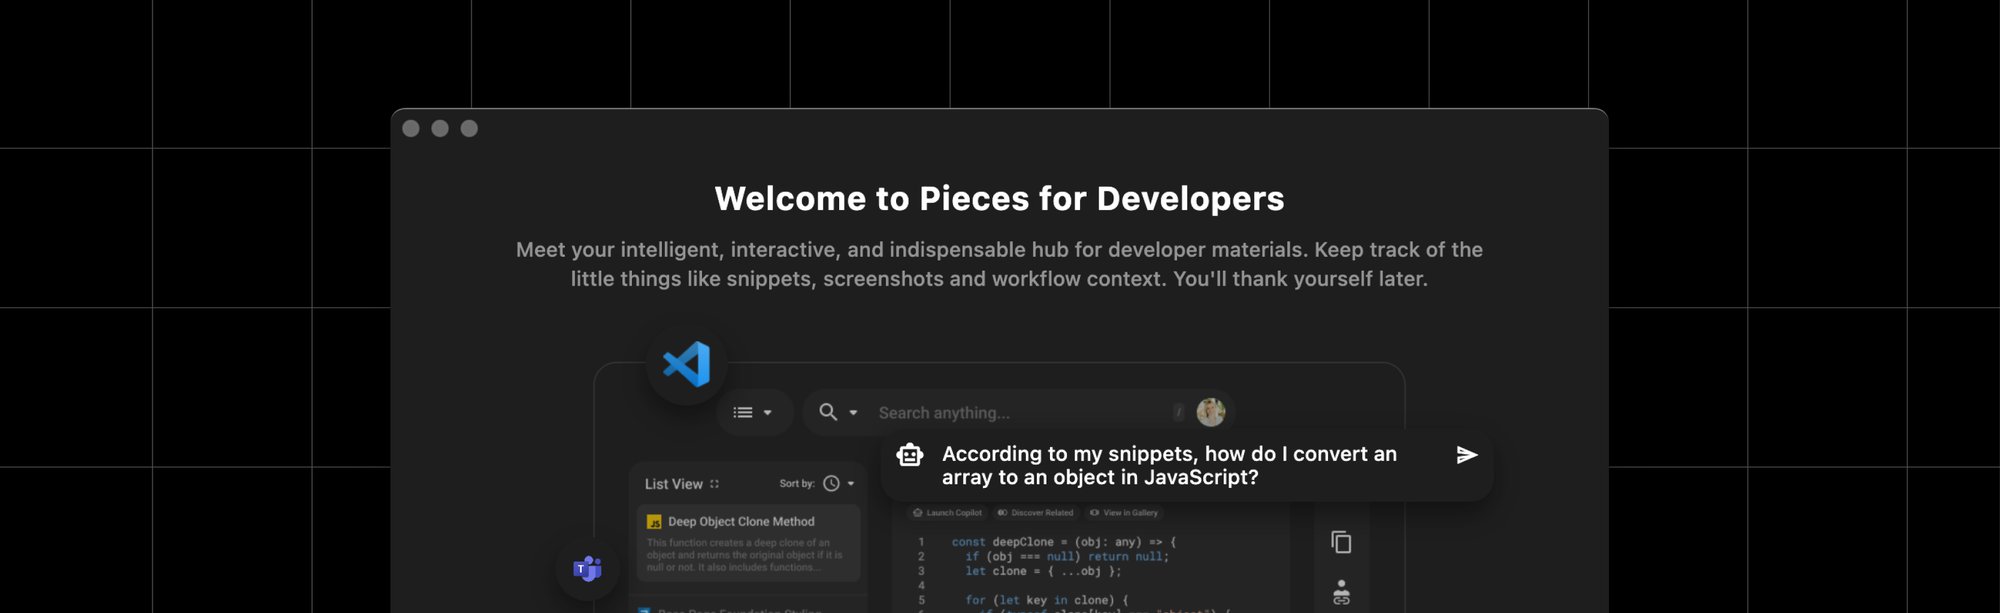Send the copilot question with the arrow icon
This screenshot has height=613, width=2000.
coord(1467,455)
